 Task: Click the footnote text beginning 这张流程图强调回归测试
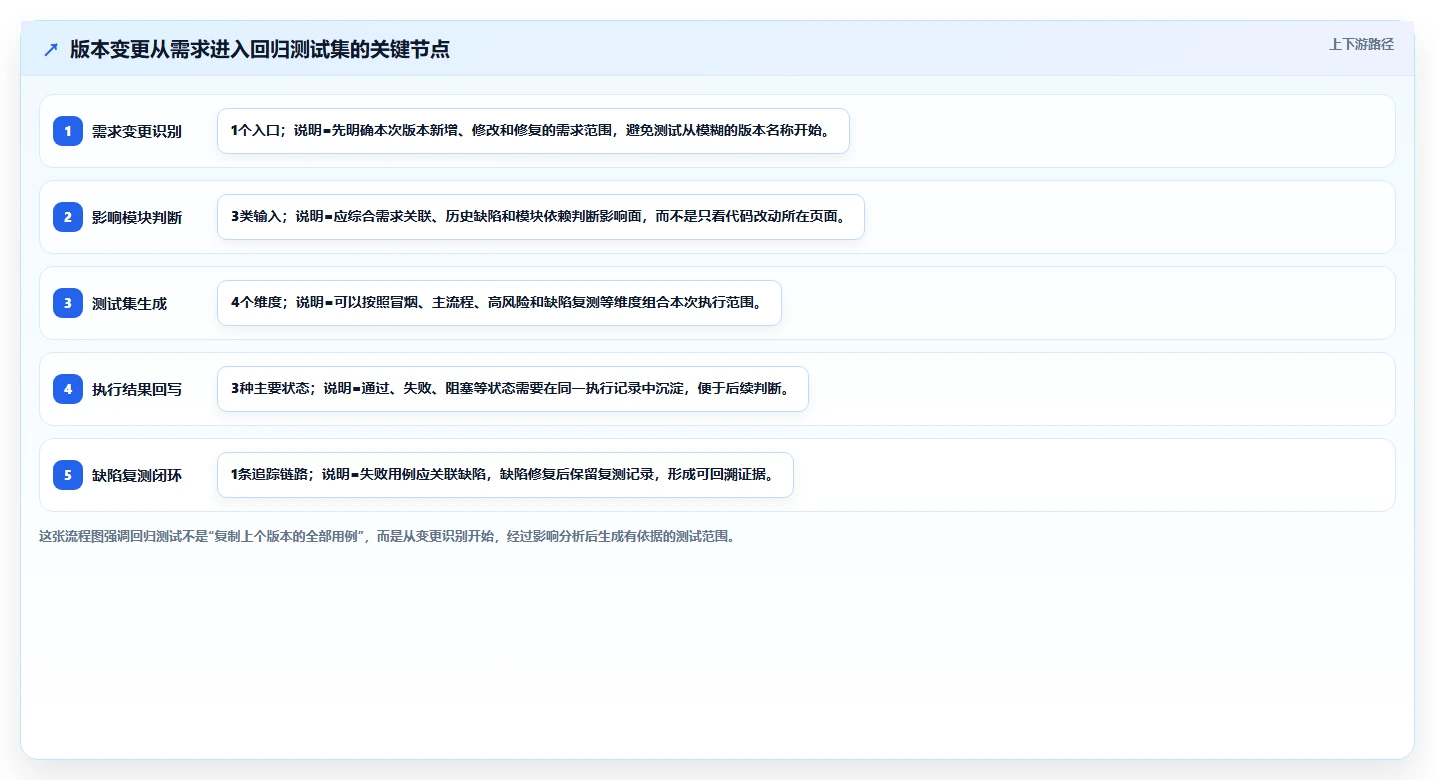pos(390,536)
